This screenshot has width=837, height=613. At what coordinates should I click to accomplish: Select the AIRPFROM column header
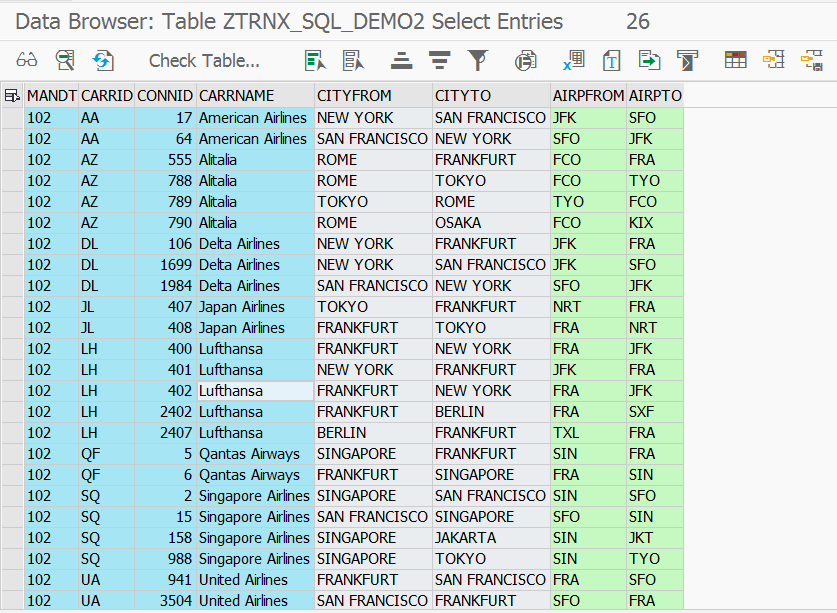click(588, 96)
